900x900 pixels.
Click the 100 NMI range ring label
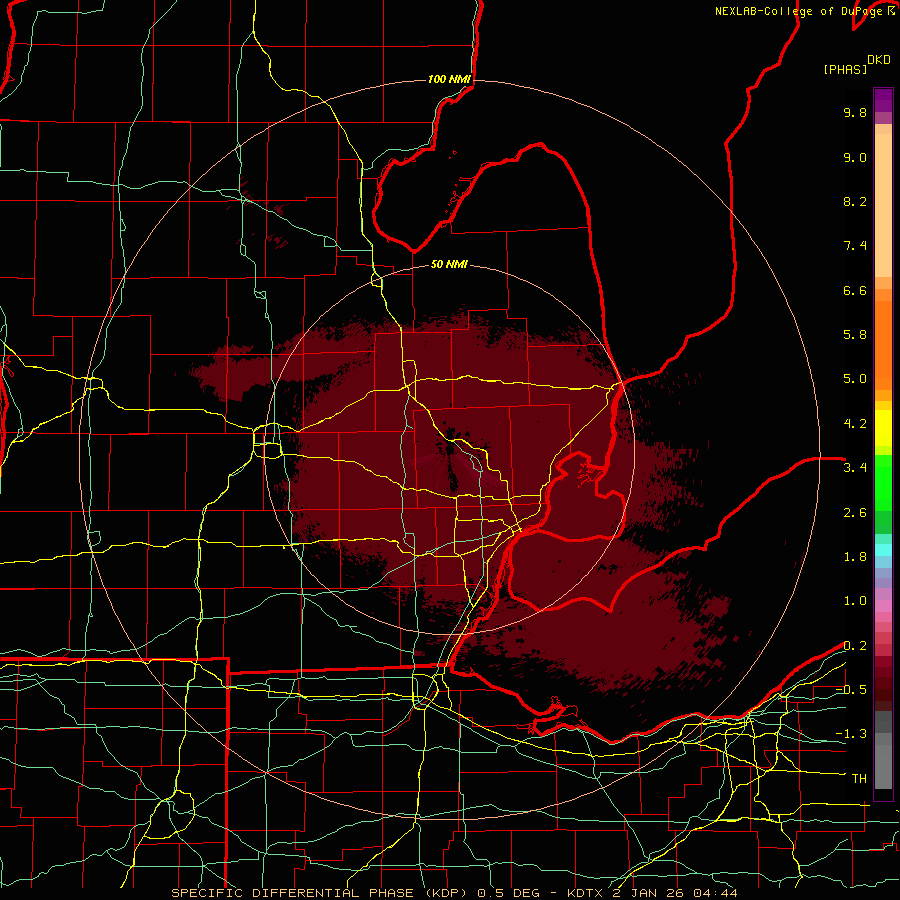pyautogui.click(x=449, y=79)
